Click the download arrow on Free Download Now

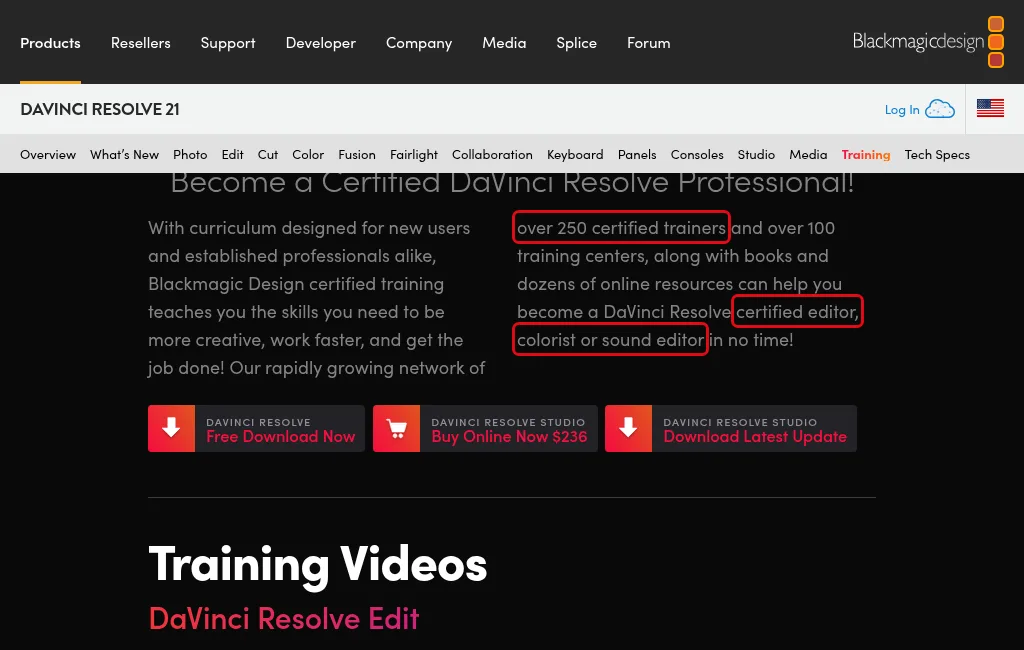click(172, 429)
